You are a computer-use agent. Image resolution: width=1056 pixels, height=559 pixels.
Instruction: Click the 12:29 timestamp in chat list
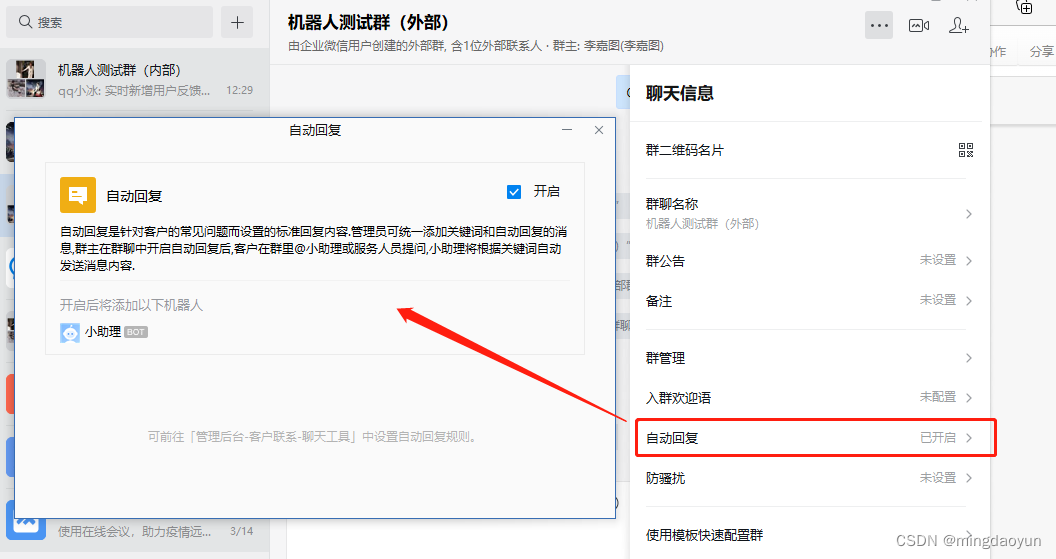pos(239,90)
